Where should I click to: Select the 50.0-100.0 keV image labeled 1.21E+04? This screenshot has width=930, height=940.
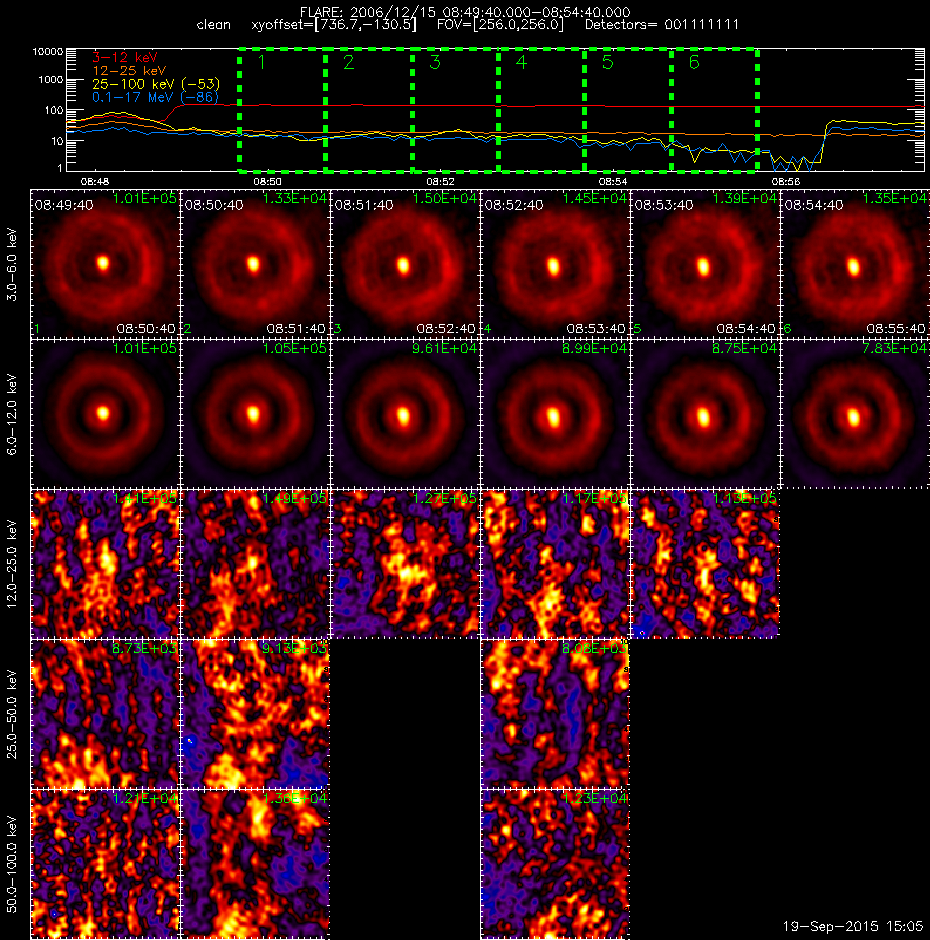click(105, 863)
